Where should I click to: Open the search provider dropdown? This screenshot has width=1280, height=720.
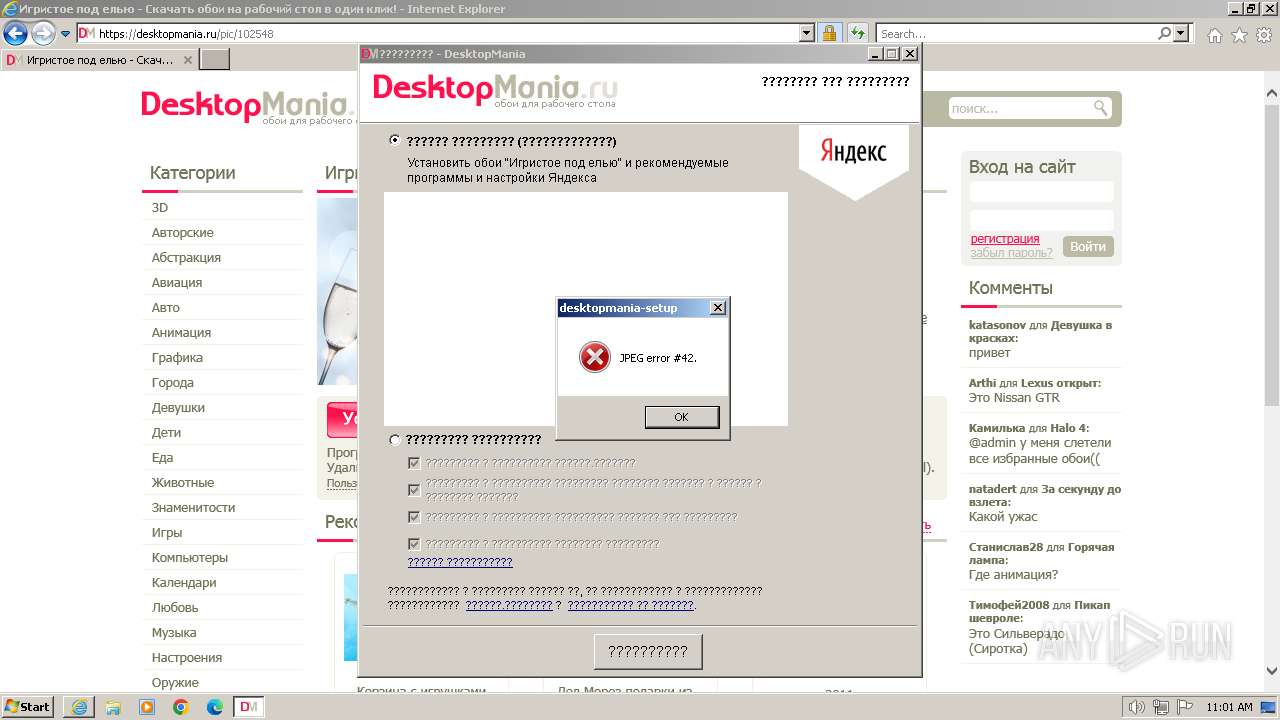click(1182, 33)
